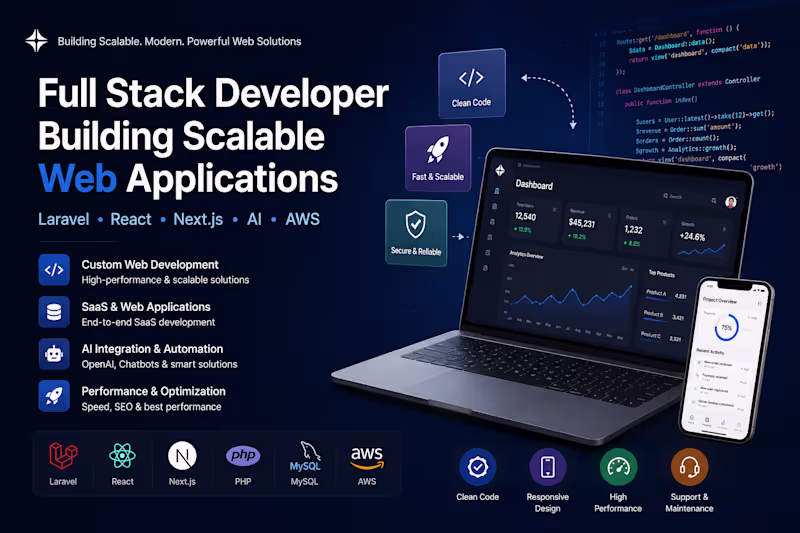Click the Performance & Optimization rocket icon
Viewport: 800px width, 533px height.
click(x=54, y=396)
